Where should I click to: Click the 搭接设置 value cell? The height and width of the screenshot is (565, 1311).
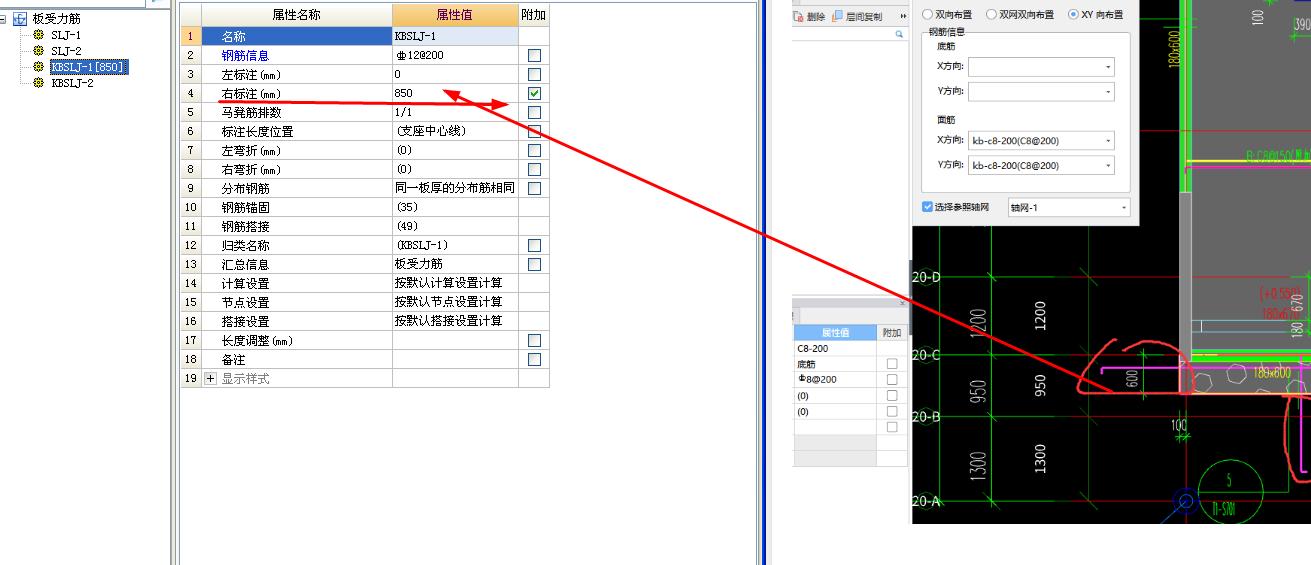[x=455, y=321]
